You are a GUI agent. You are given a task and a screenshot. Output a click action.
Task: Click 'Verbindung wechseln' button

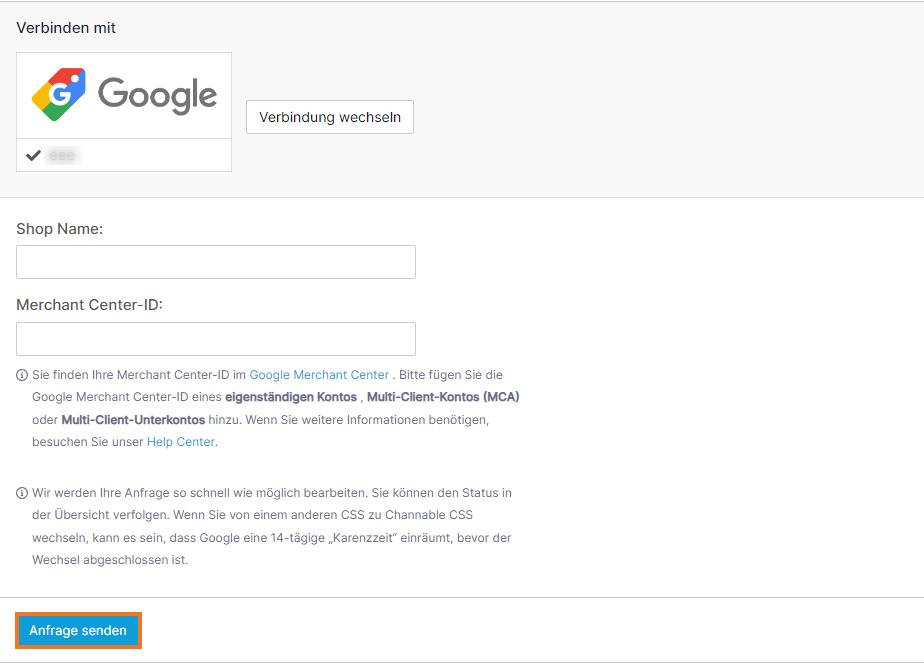330,117
